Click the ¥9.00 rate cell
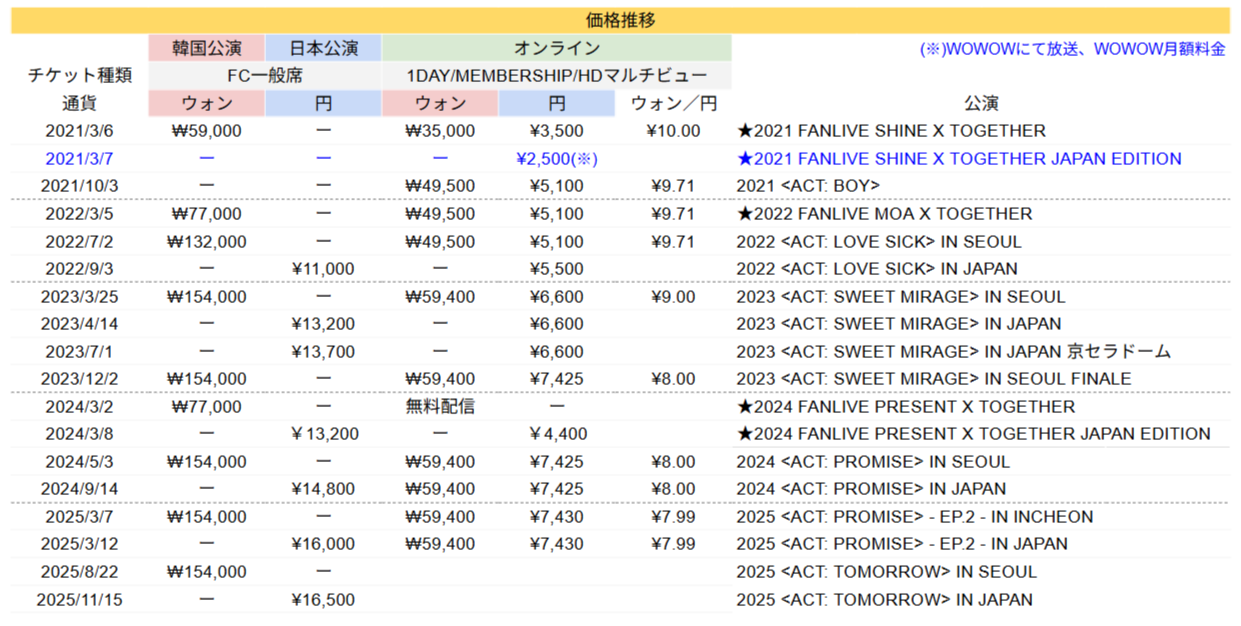The height and width of the screenshot is (626, 1241). [674, 296]
